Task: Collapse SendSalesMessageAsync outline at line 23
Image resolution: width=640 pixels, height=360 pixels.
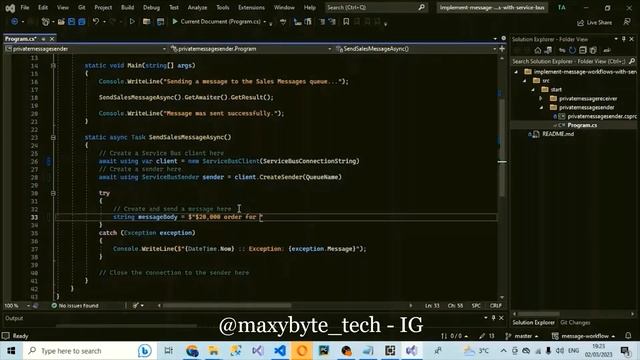Action: pos(53,138)
